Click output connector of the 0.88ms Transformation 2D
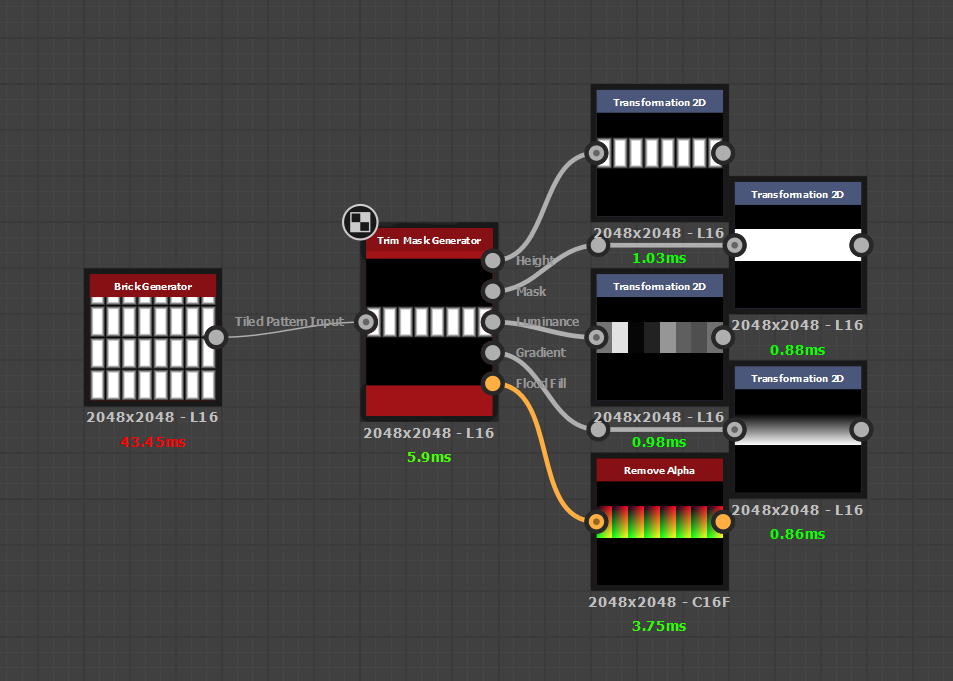 pos(861,245)
